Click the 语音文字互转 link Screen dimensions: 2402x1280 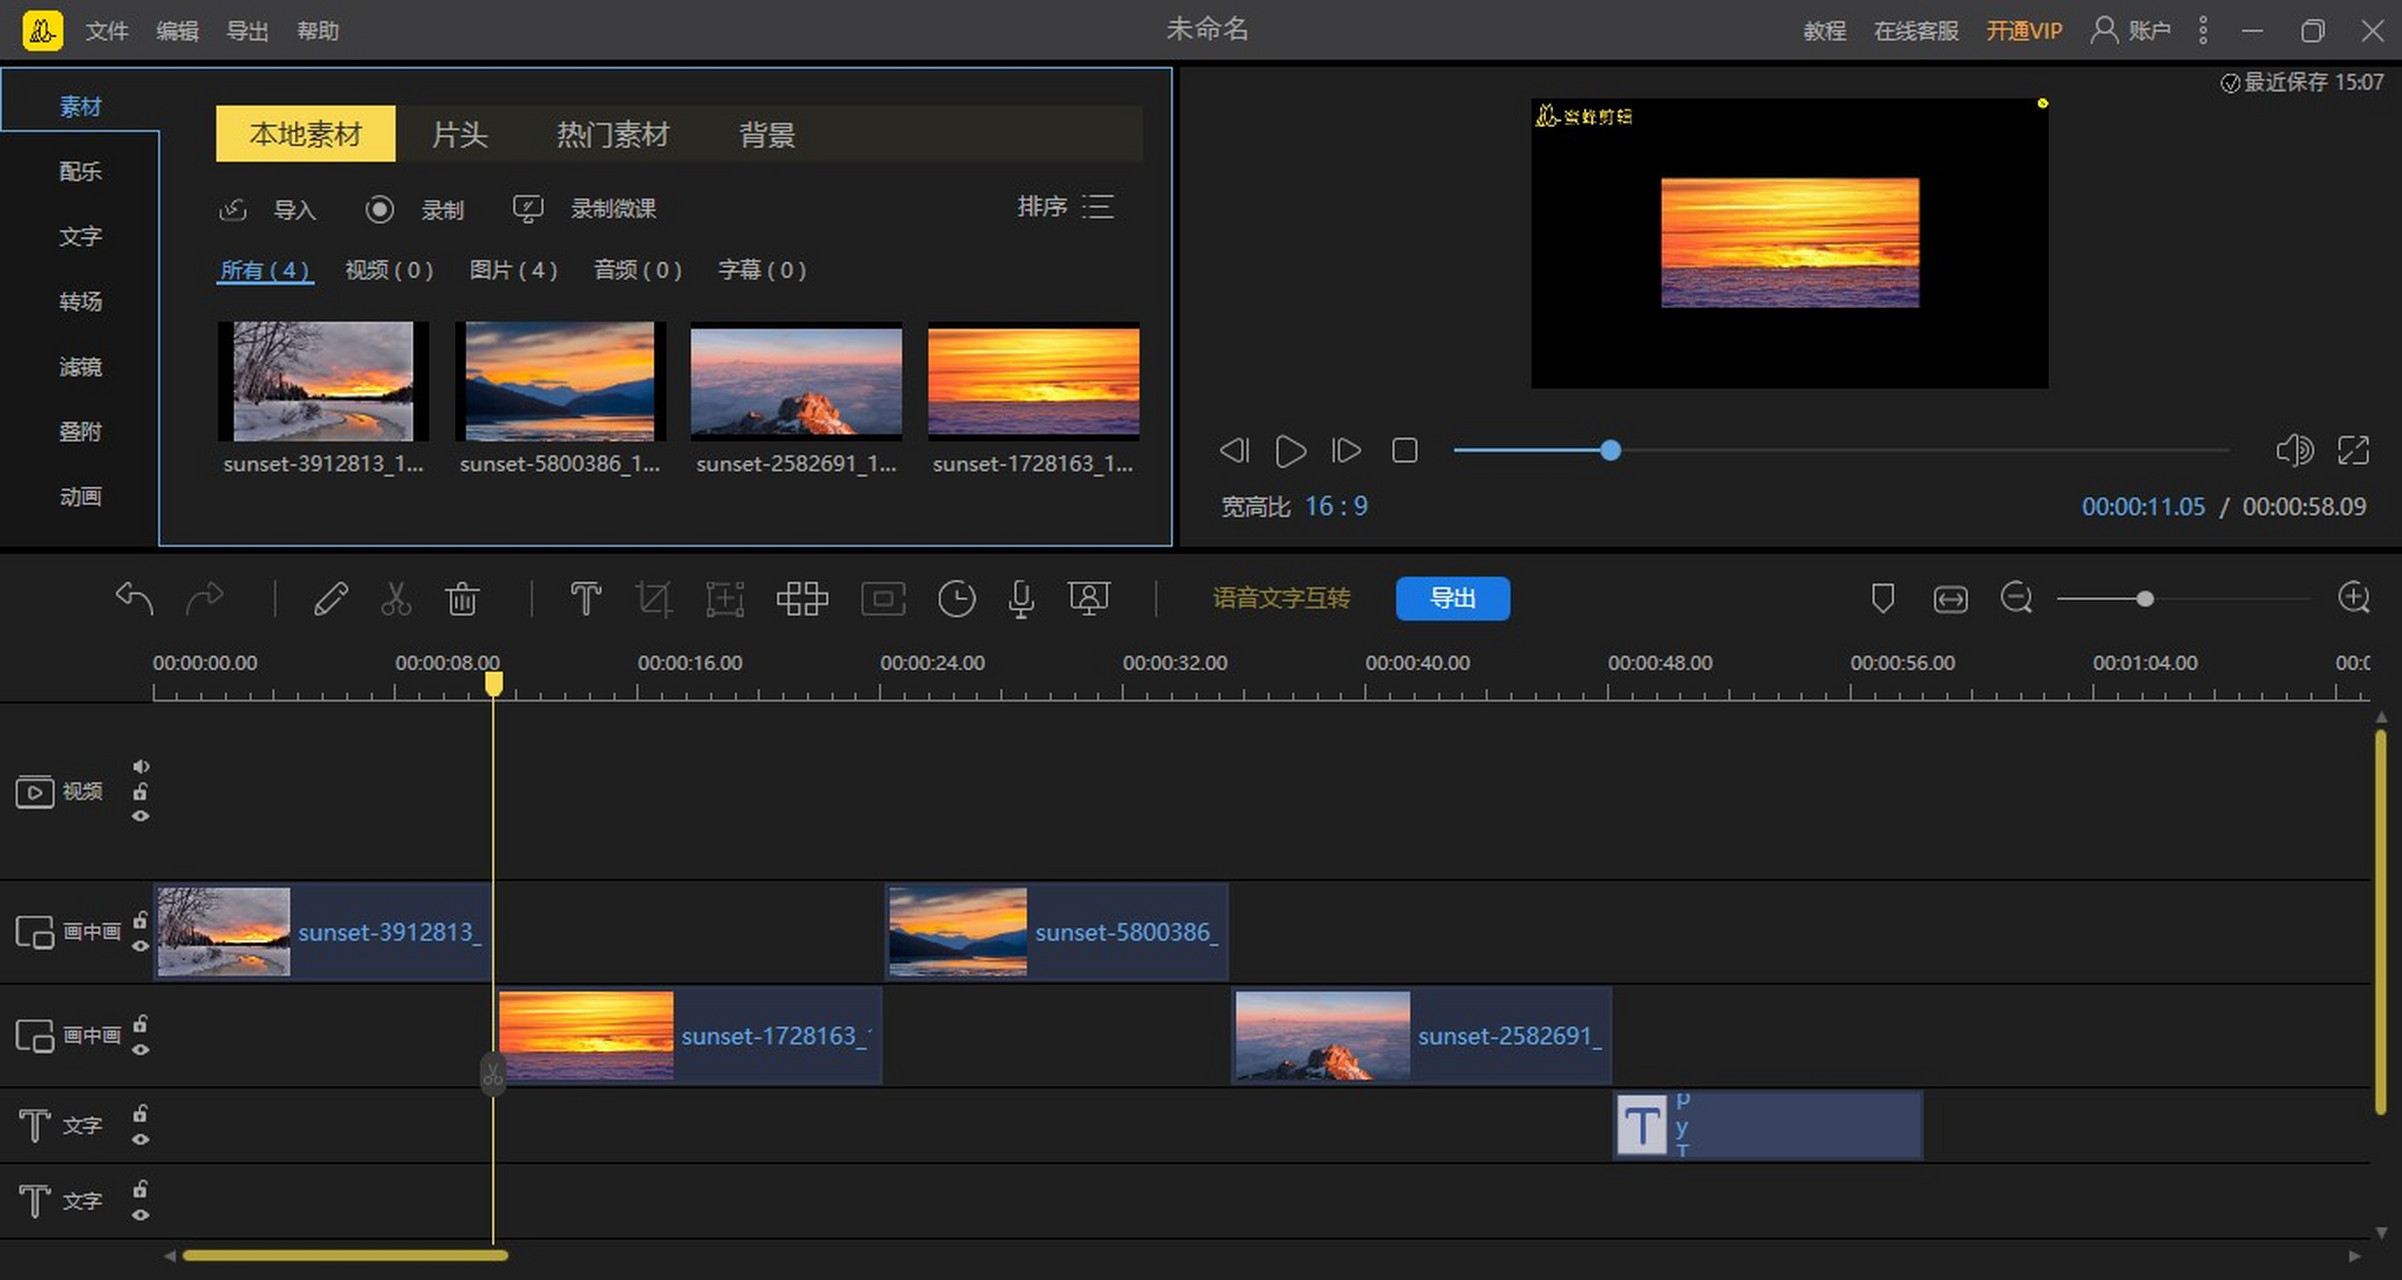pos(1281,598)
